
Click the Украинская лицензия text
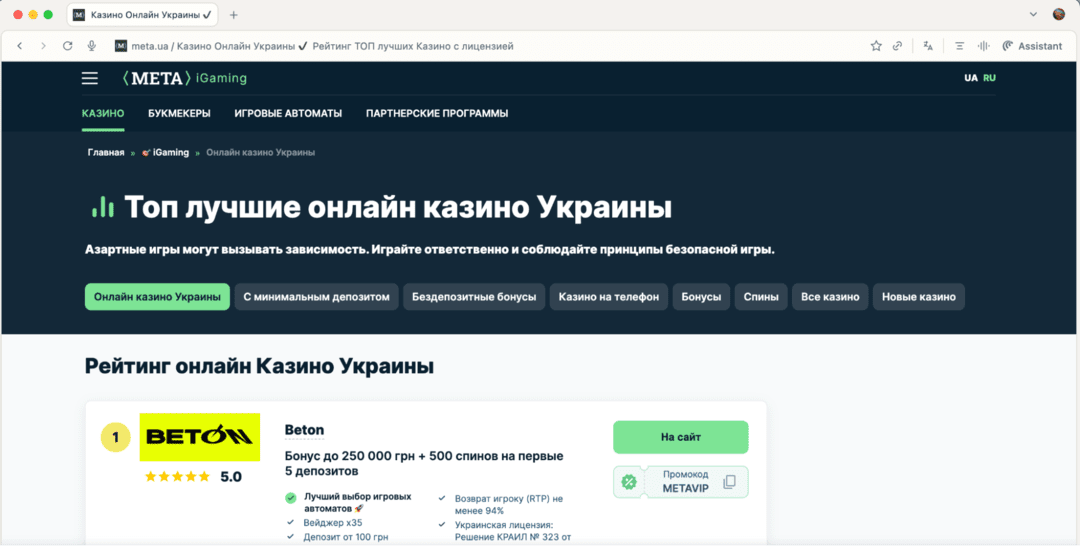point(513,531)
